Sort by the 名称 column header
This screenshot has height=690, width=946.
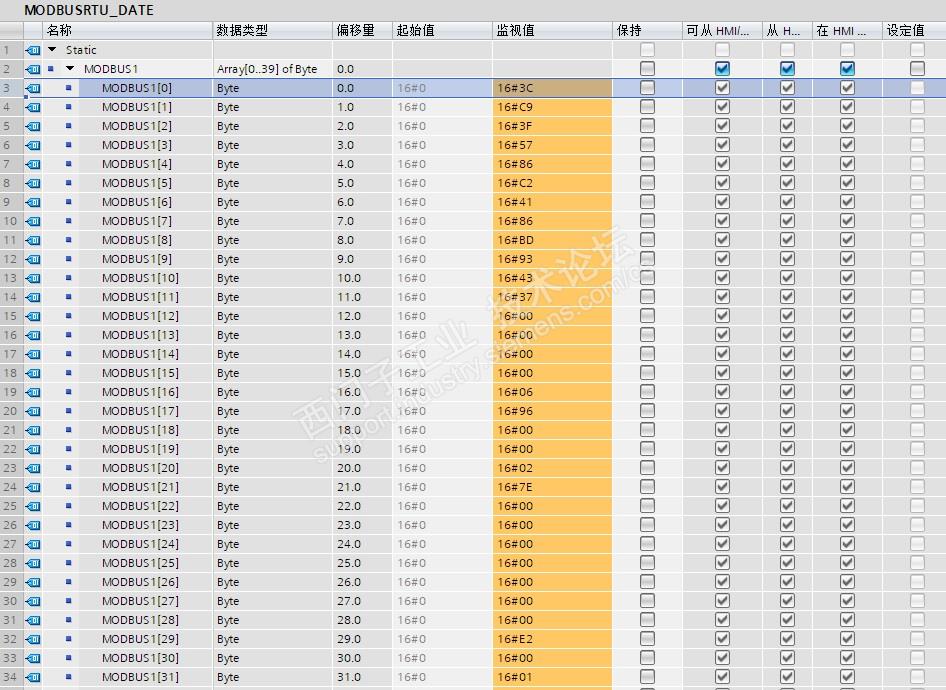pos(127,30)
